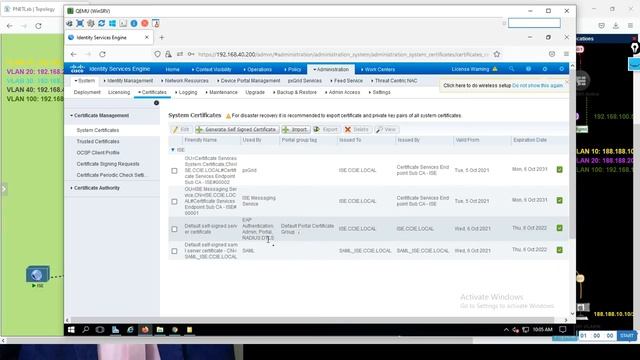Viewport: 640px width, 360px height.
Task: Open Windows taskbar search magnifier
Action: [x=86, y=329]
